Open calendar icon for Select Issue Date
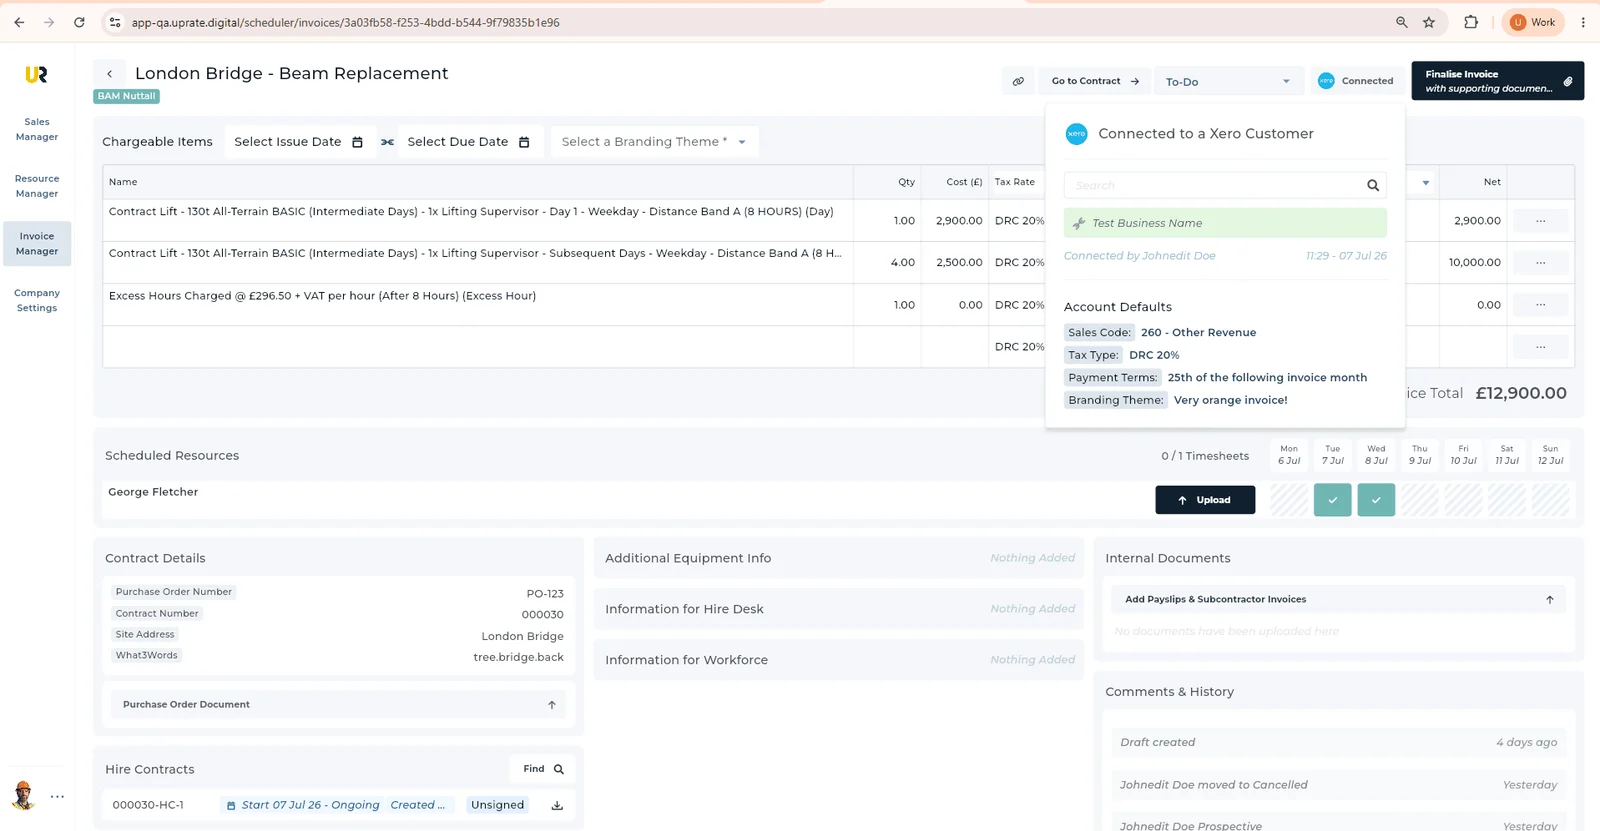 357,142
